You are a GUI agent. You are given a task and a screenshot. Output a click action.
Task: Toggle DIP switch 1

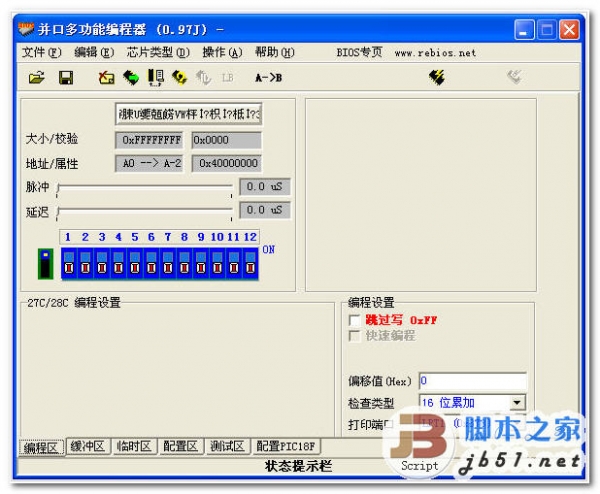pos(69,264)
